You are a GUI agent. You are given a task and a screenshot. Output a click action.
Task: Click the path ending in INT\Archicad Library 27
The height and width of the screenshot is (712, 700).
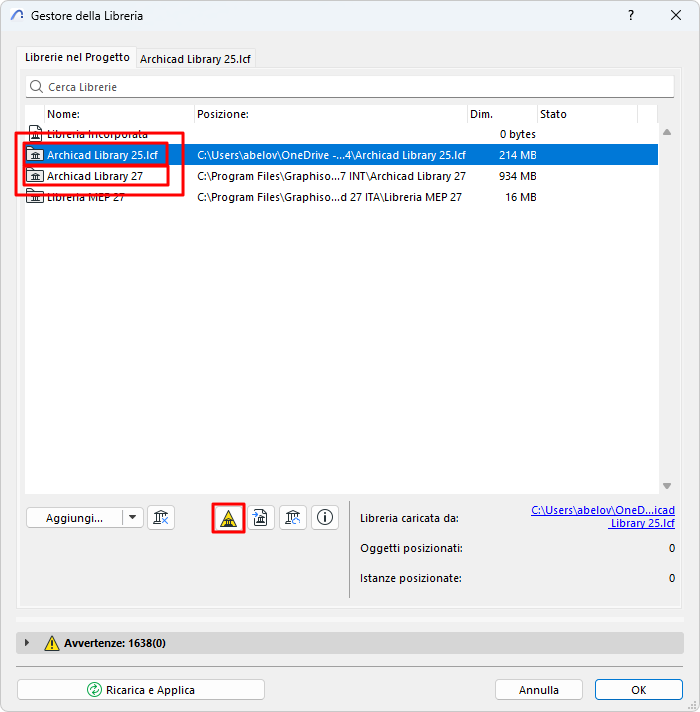coord(331,176)
